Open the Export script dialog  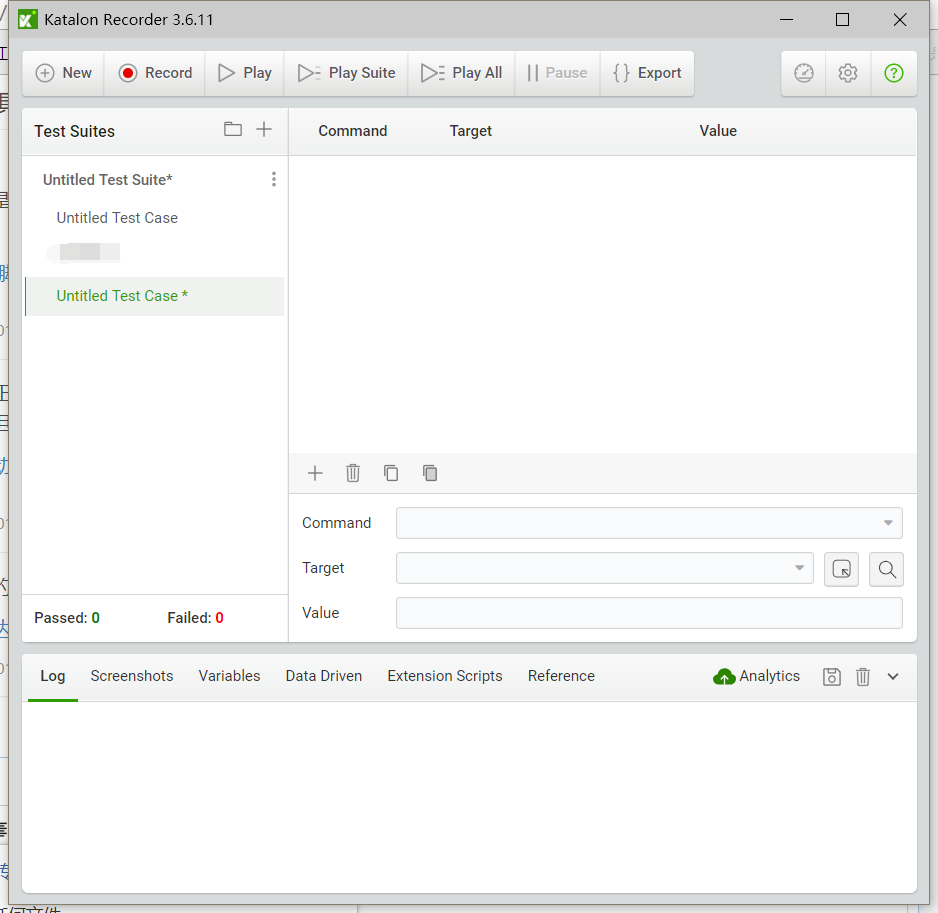(647, 73)
